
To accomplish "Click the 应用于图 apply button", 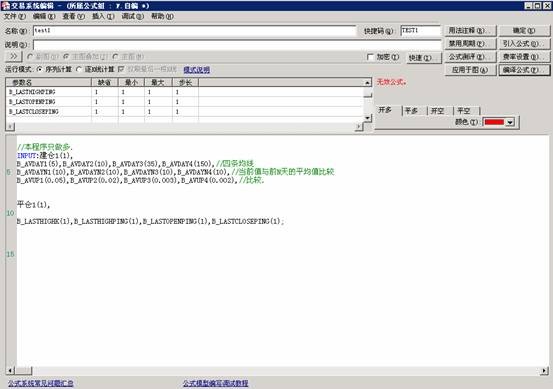I will point(470,70).
